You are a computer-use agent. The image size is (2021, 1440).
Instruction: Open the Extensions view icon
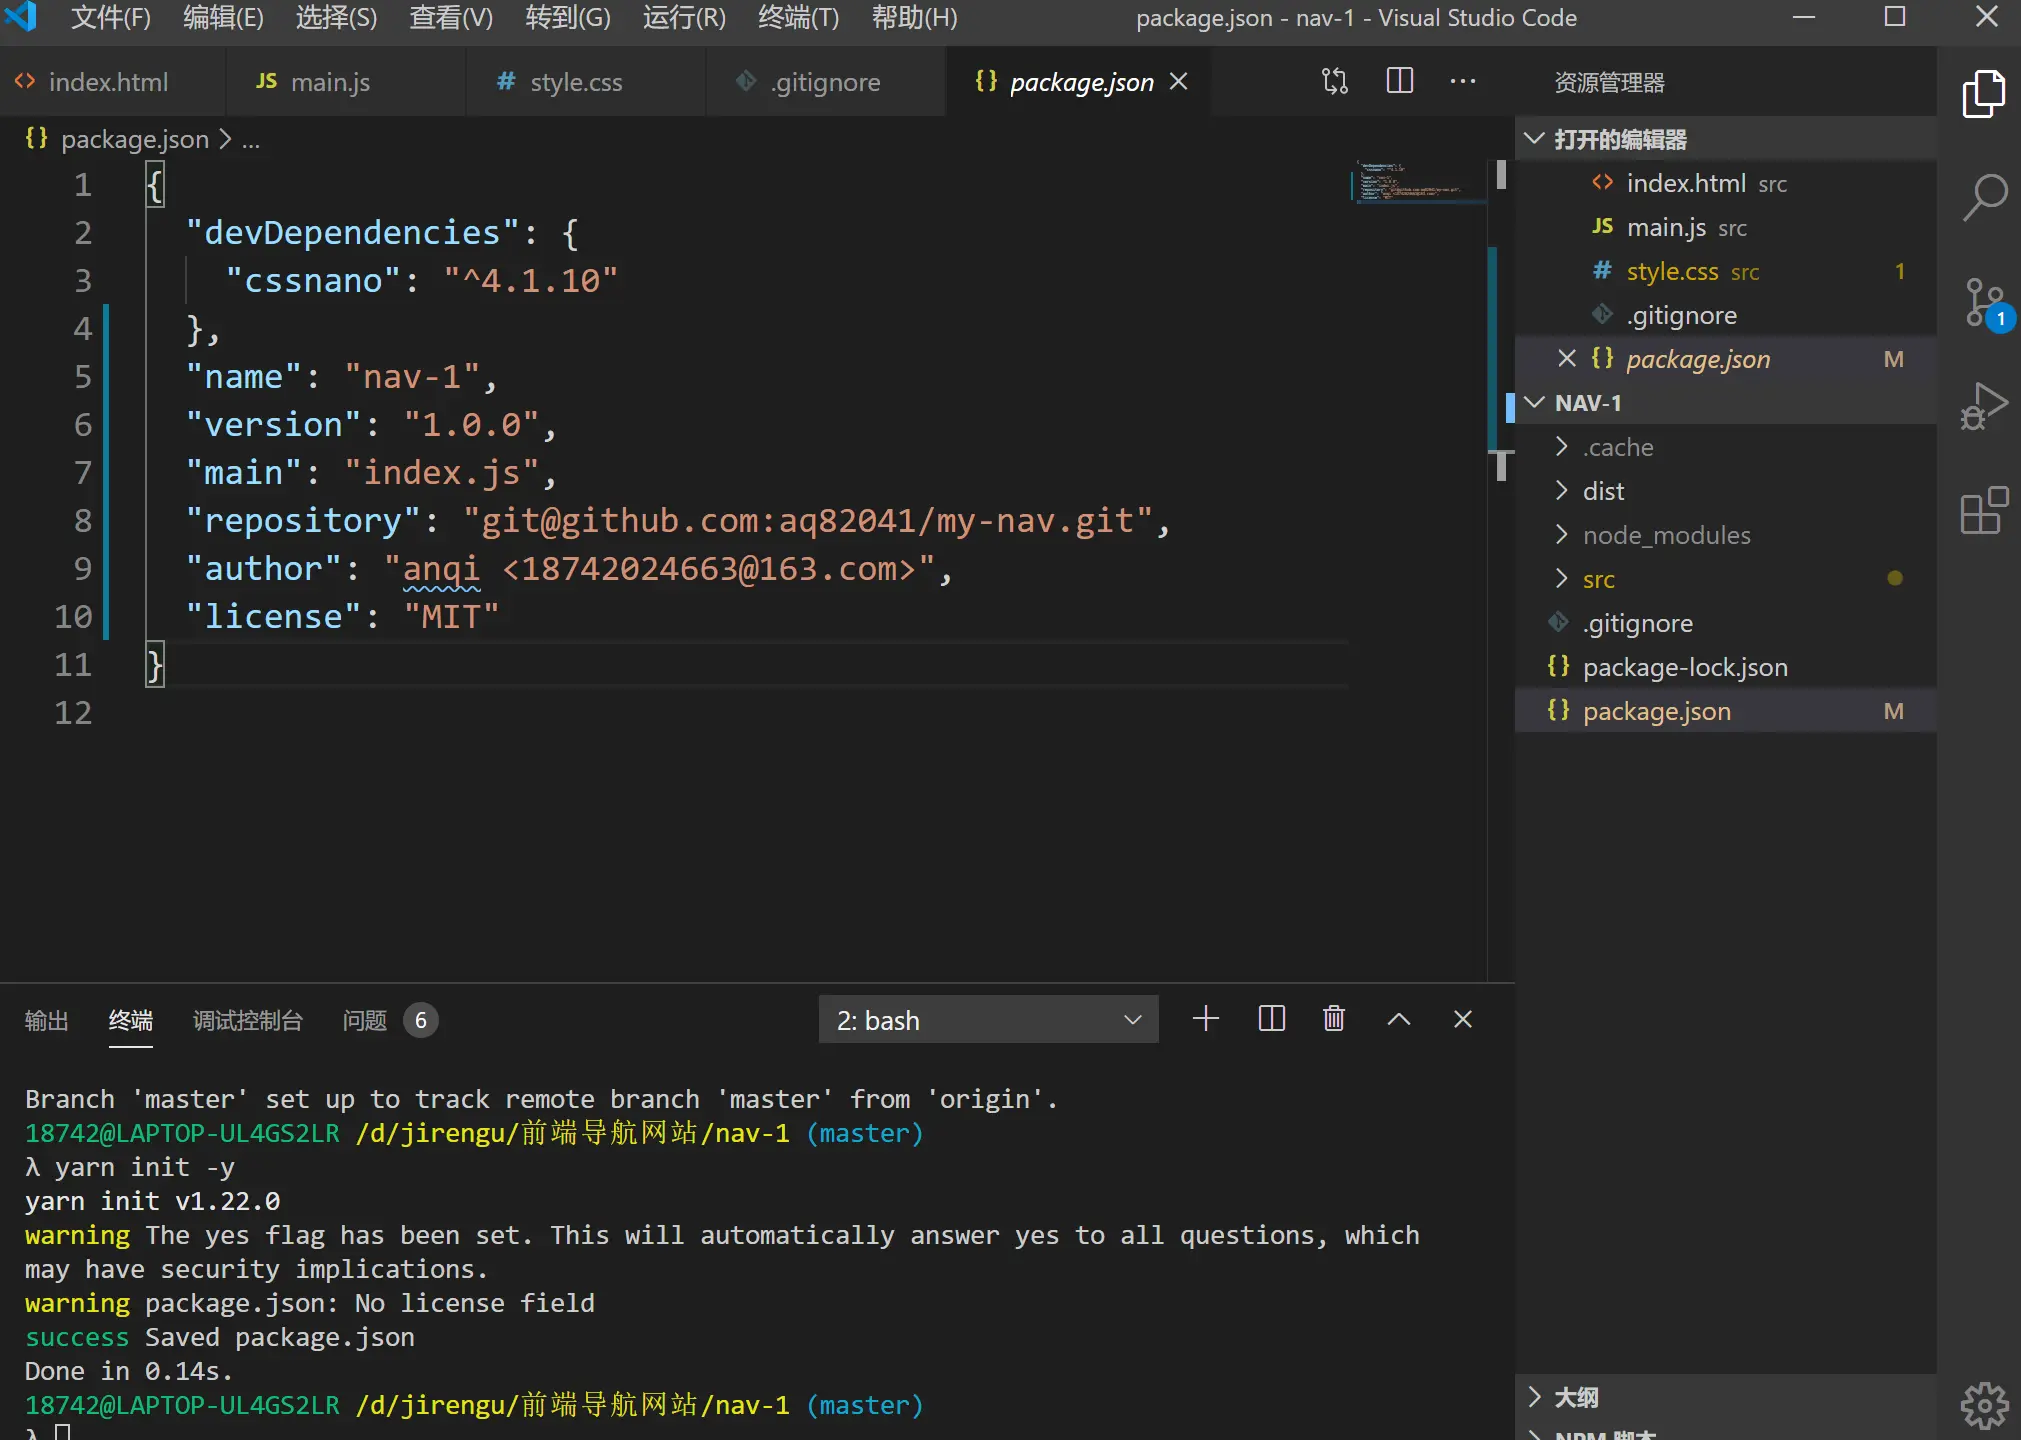click(1983, 511)
